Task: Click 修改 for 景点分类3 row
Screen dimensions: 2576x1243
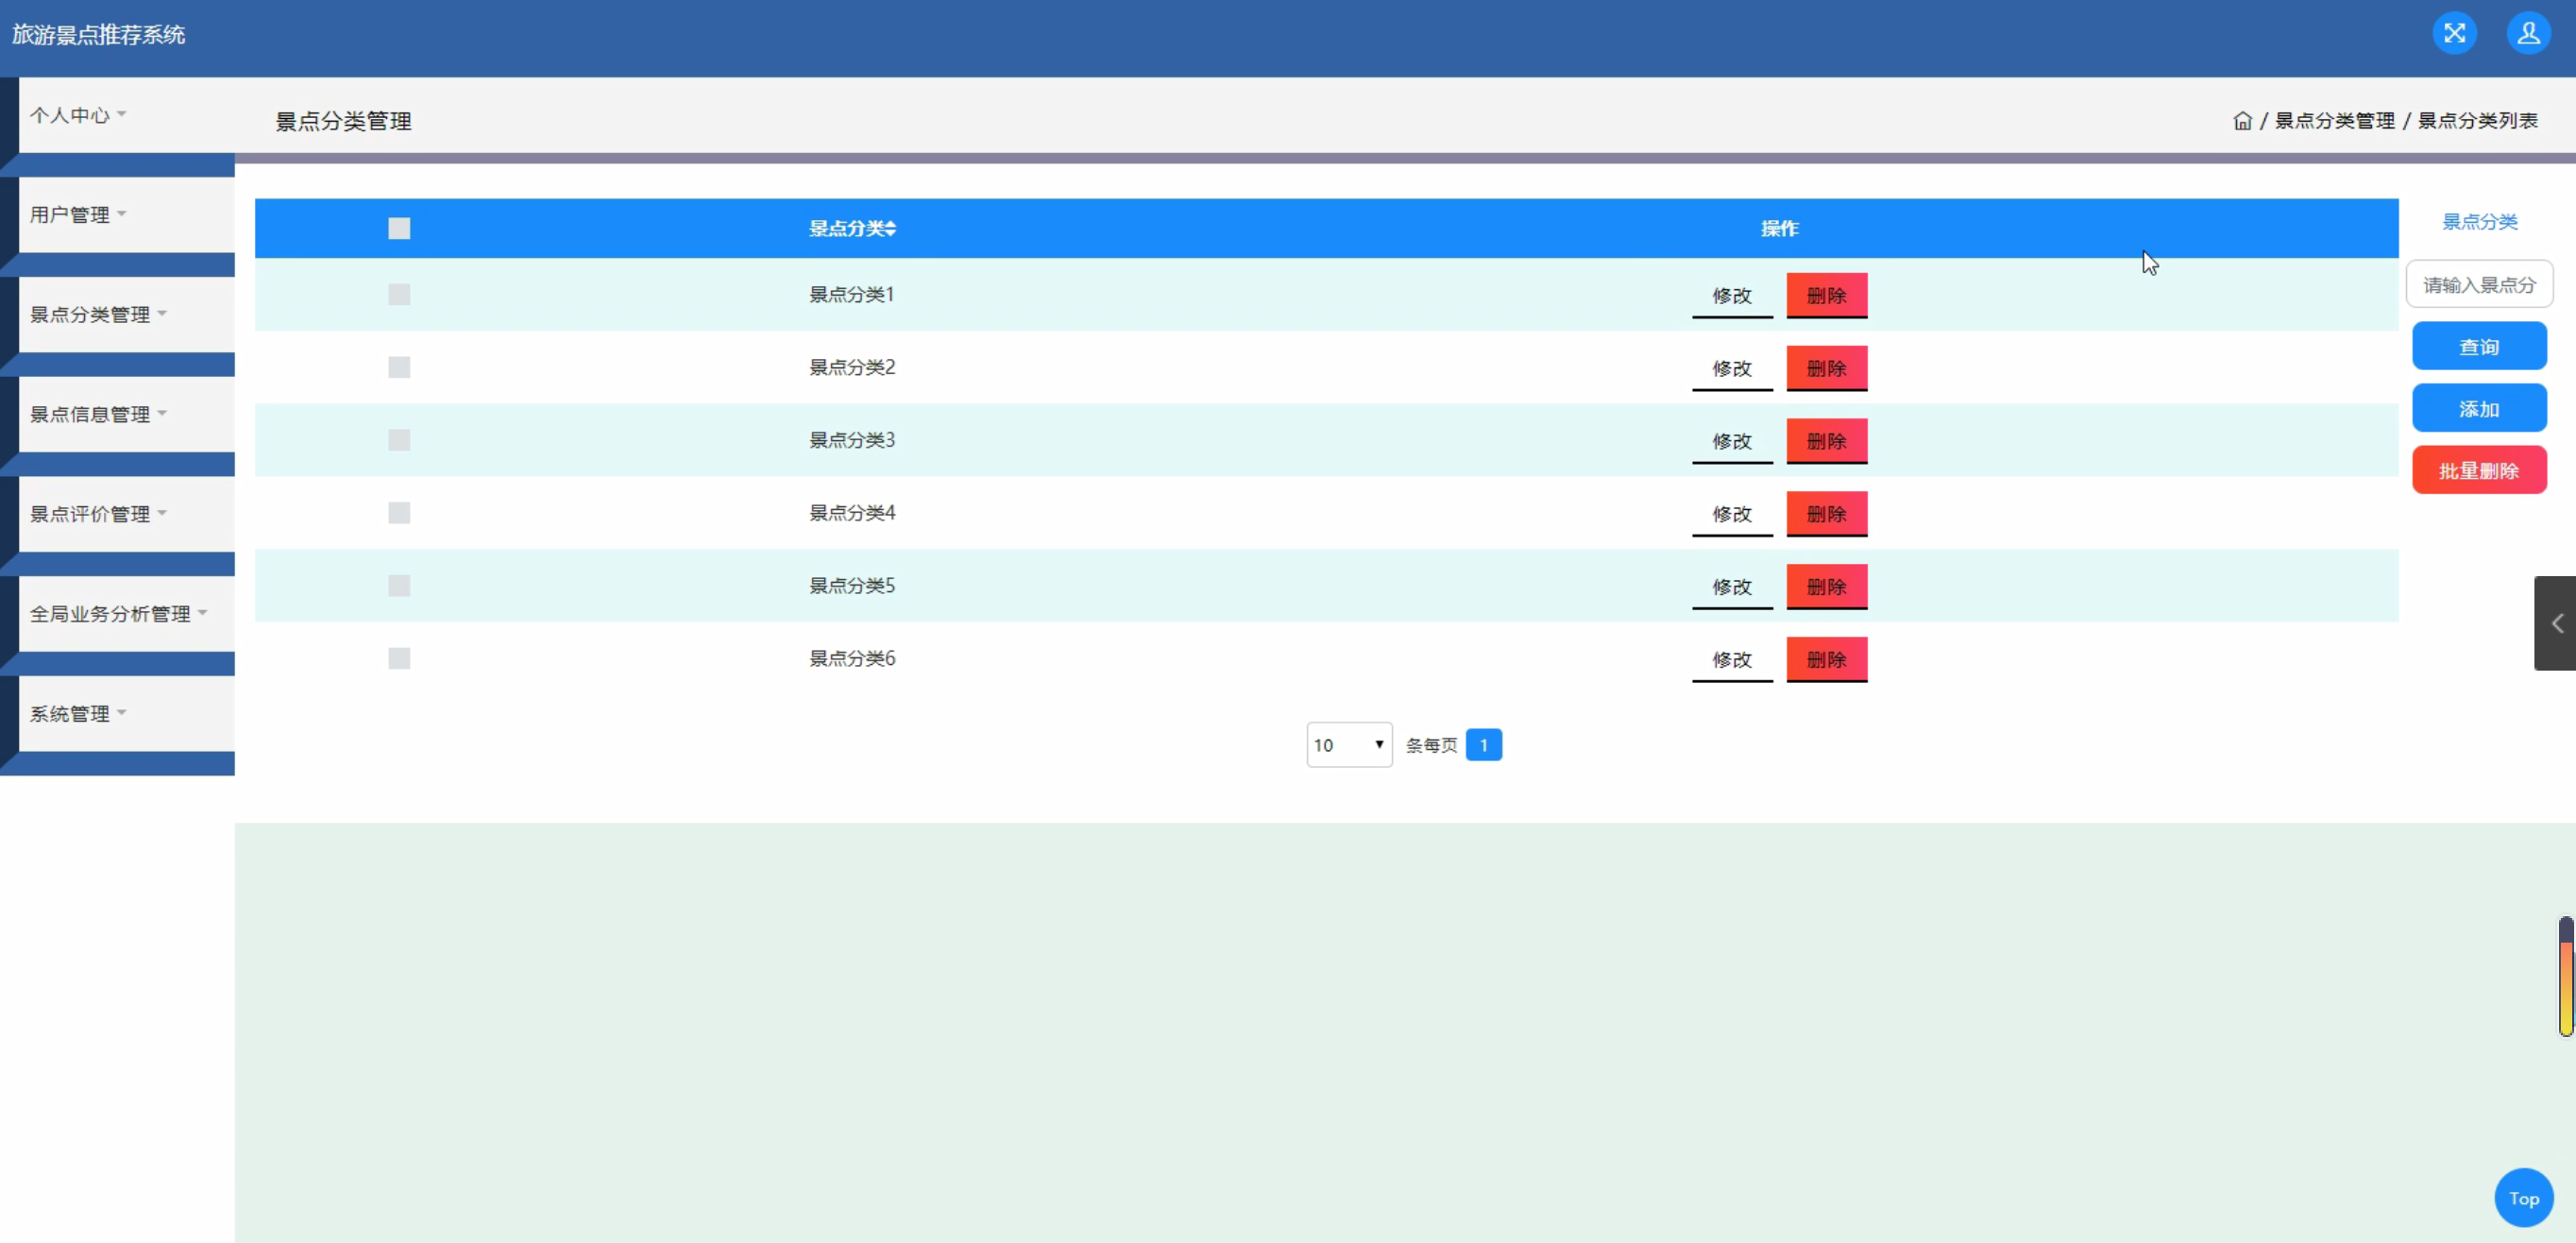Action: 1731,441
